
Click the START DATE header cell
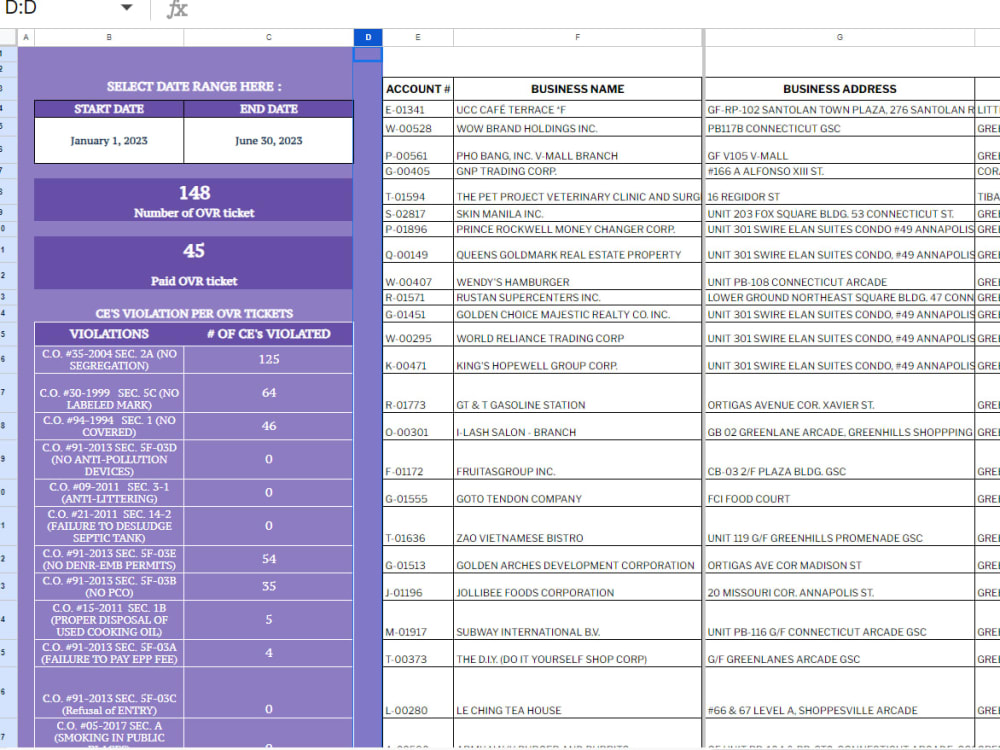(109, 108)
